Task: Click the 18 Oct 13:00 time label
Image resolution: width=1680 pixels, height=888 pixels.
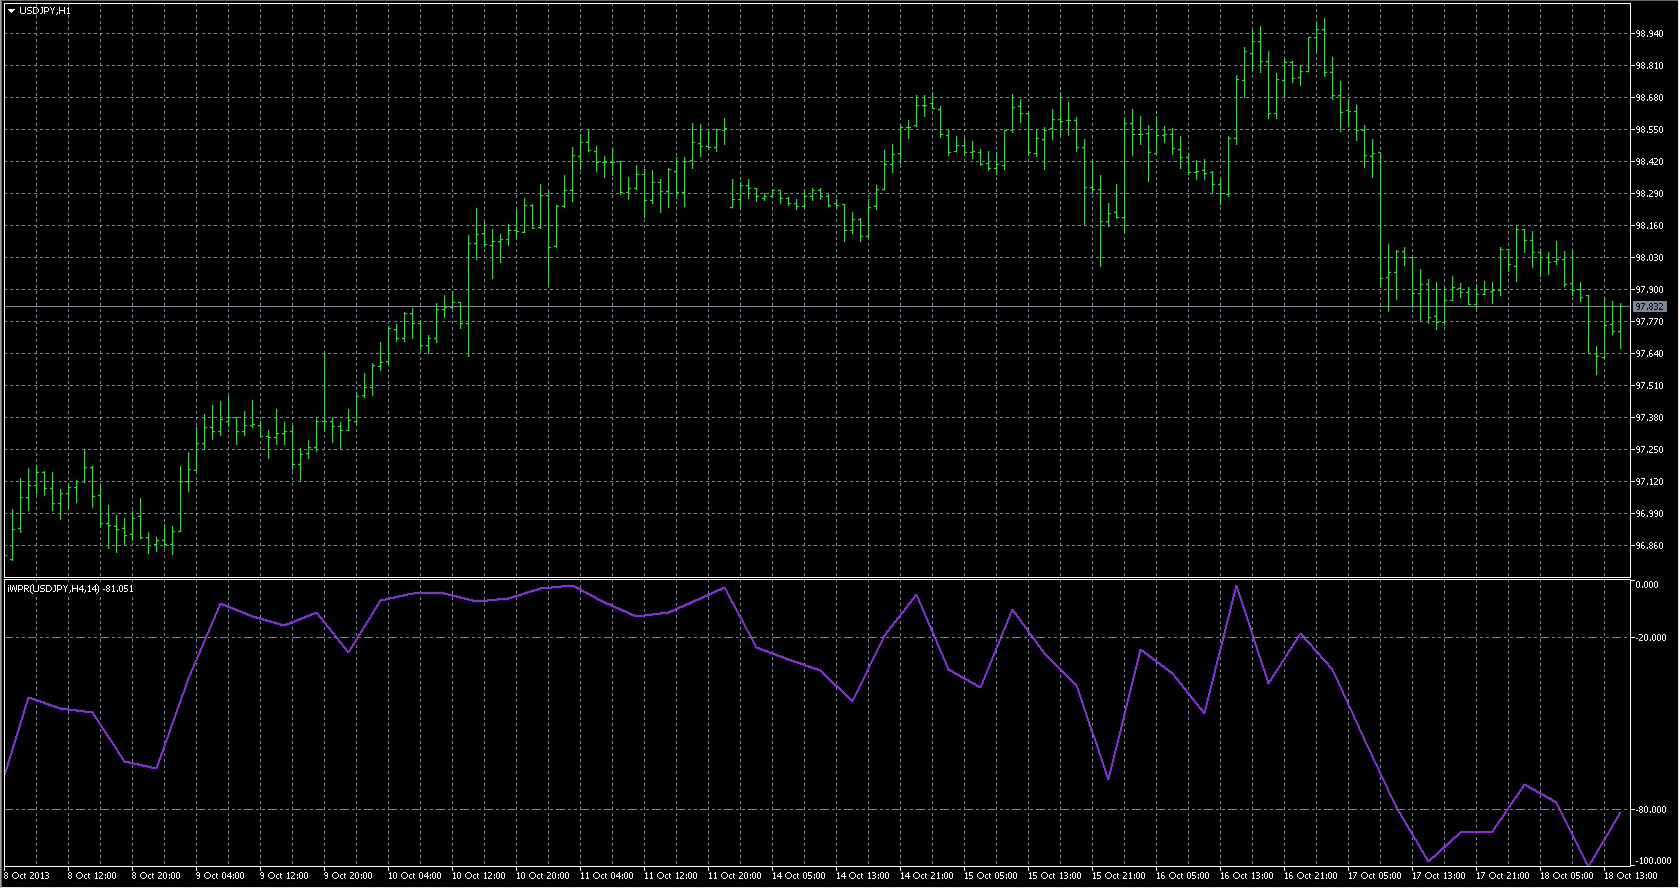Action: [x=1631, y=876]
